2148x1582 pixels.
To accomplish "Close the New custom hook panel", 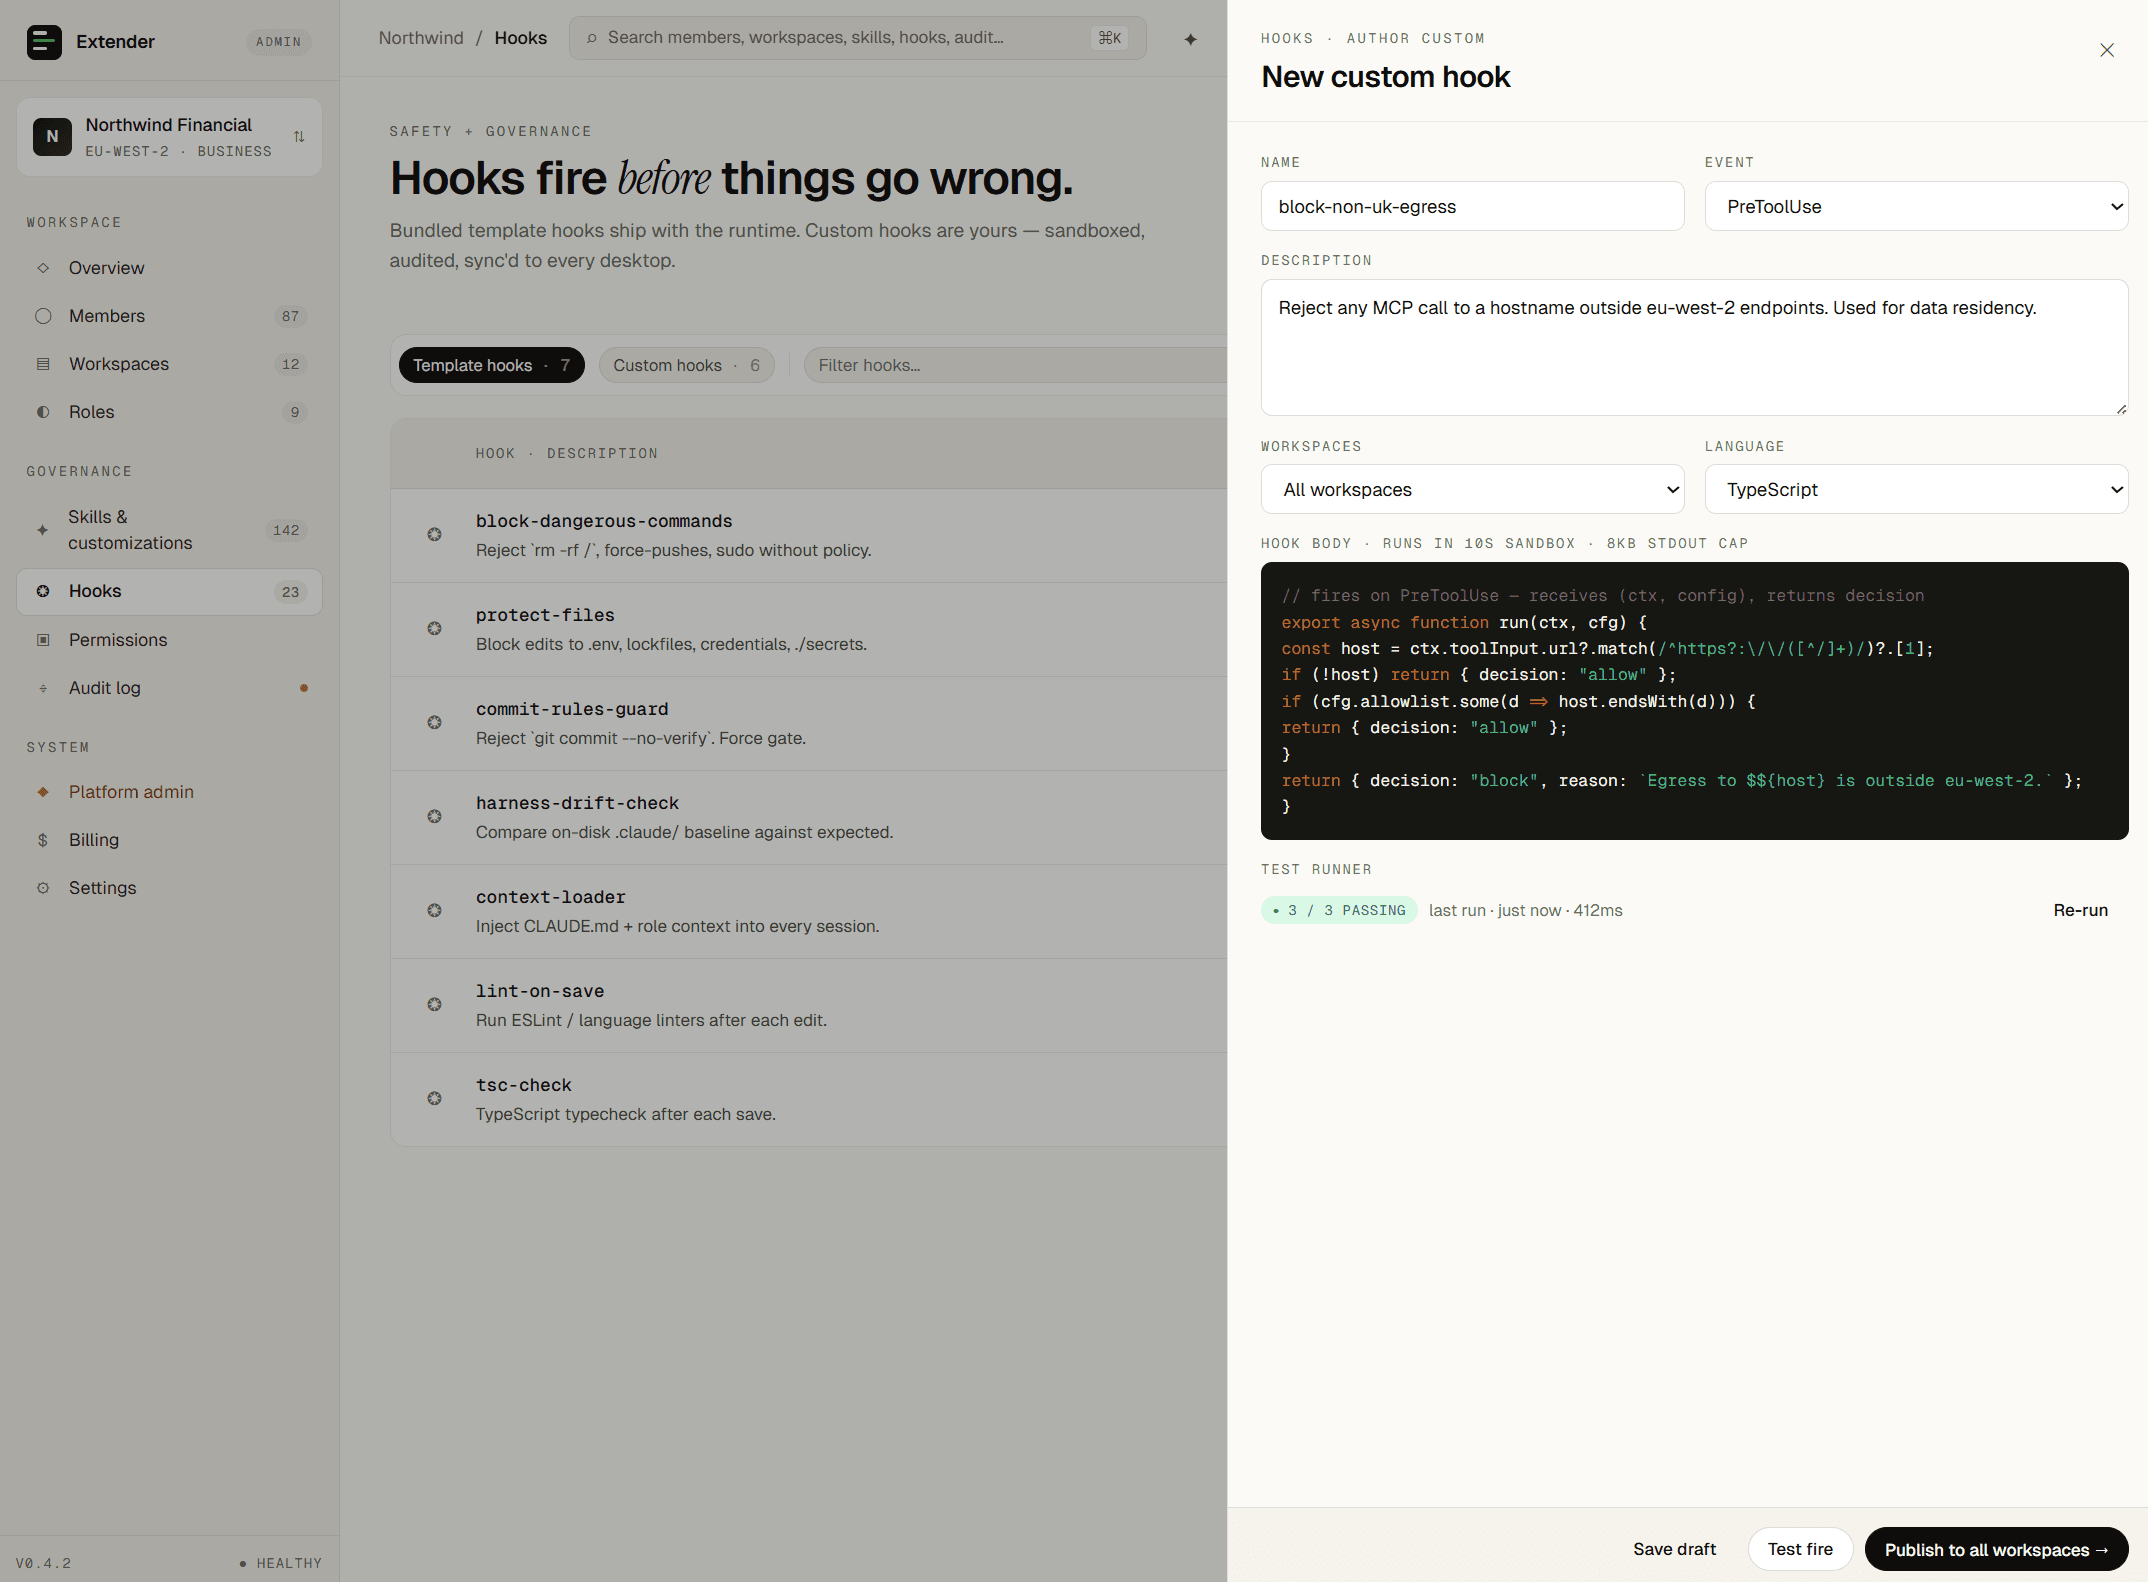I will click(x=2106, y=50).
